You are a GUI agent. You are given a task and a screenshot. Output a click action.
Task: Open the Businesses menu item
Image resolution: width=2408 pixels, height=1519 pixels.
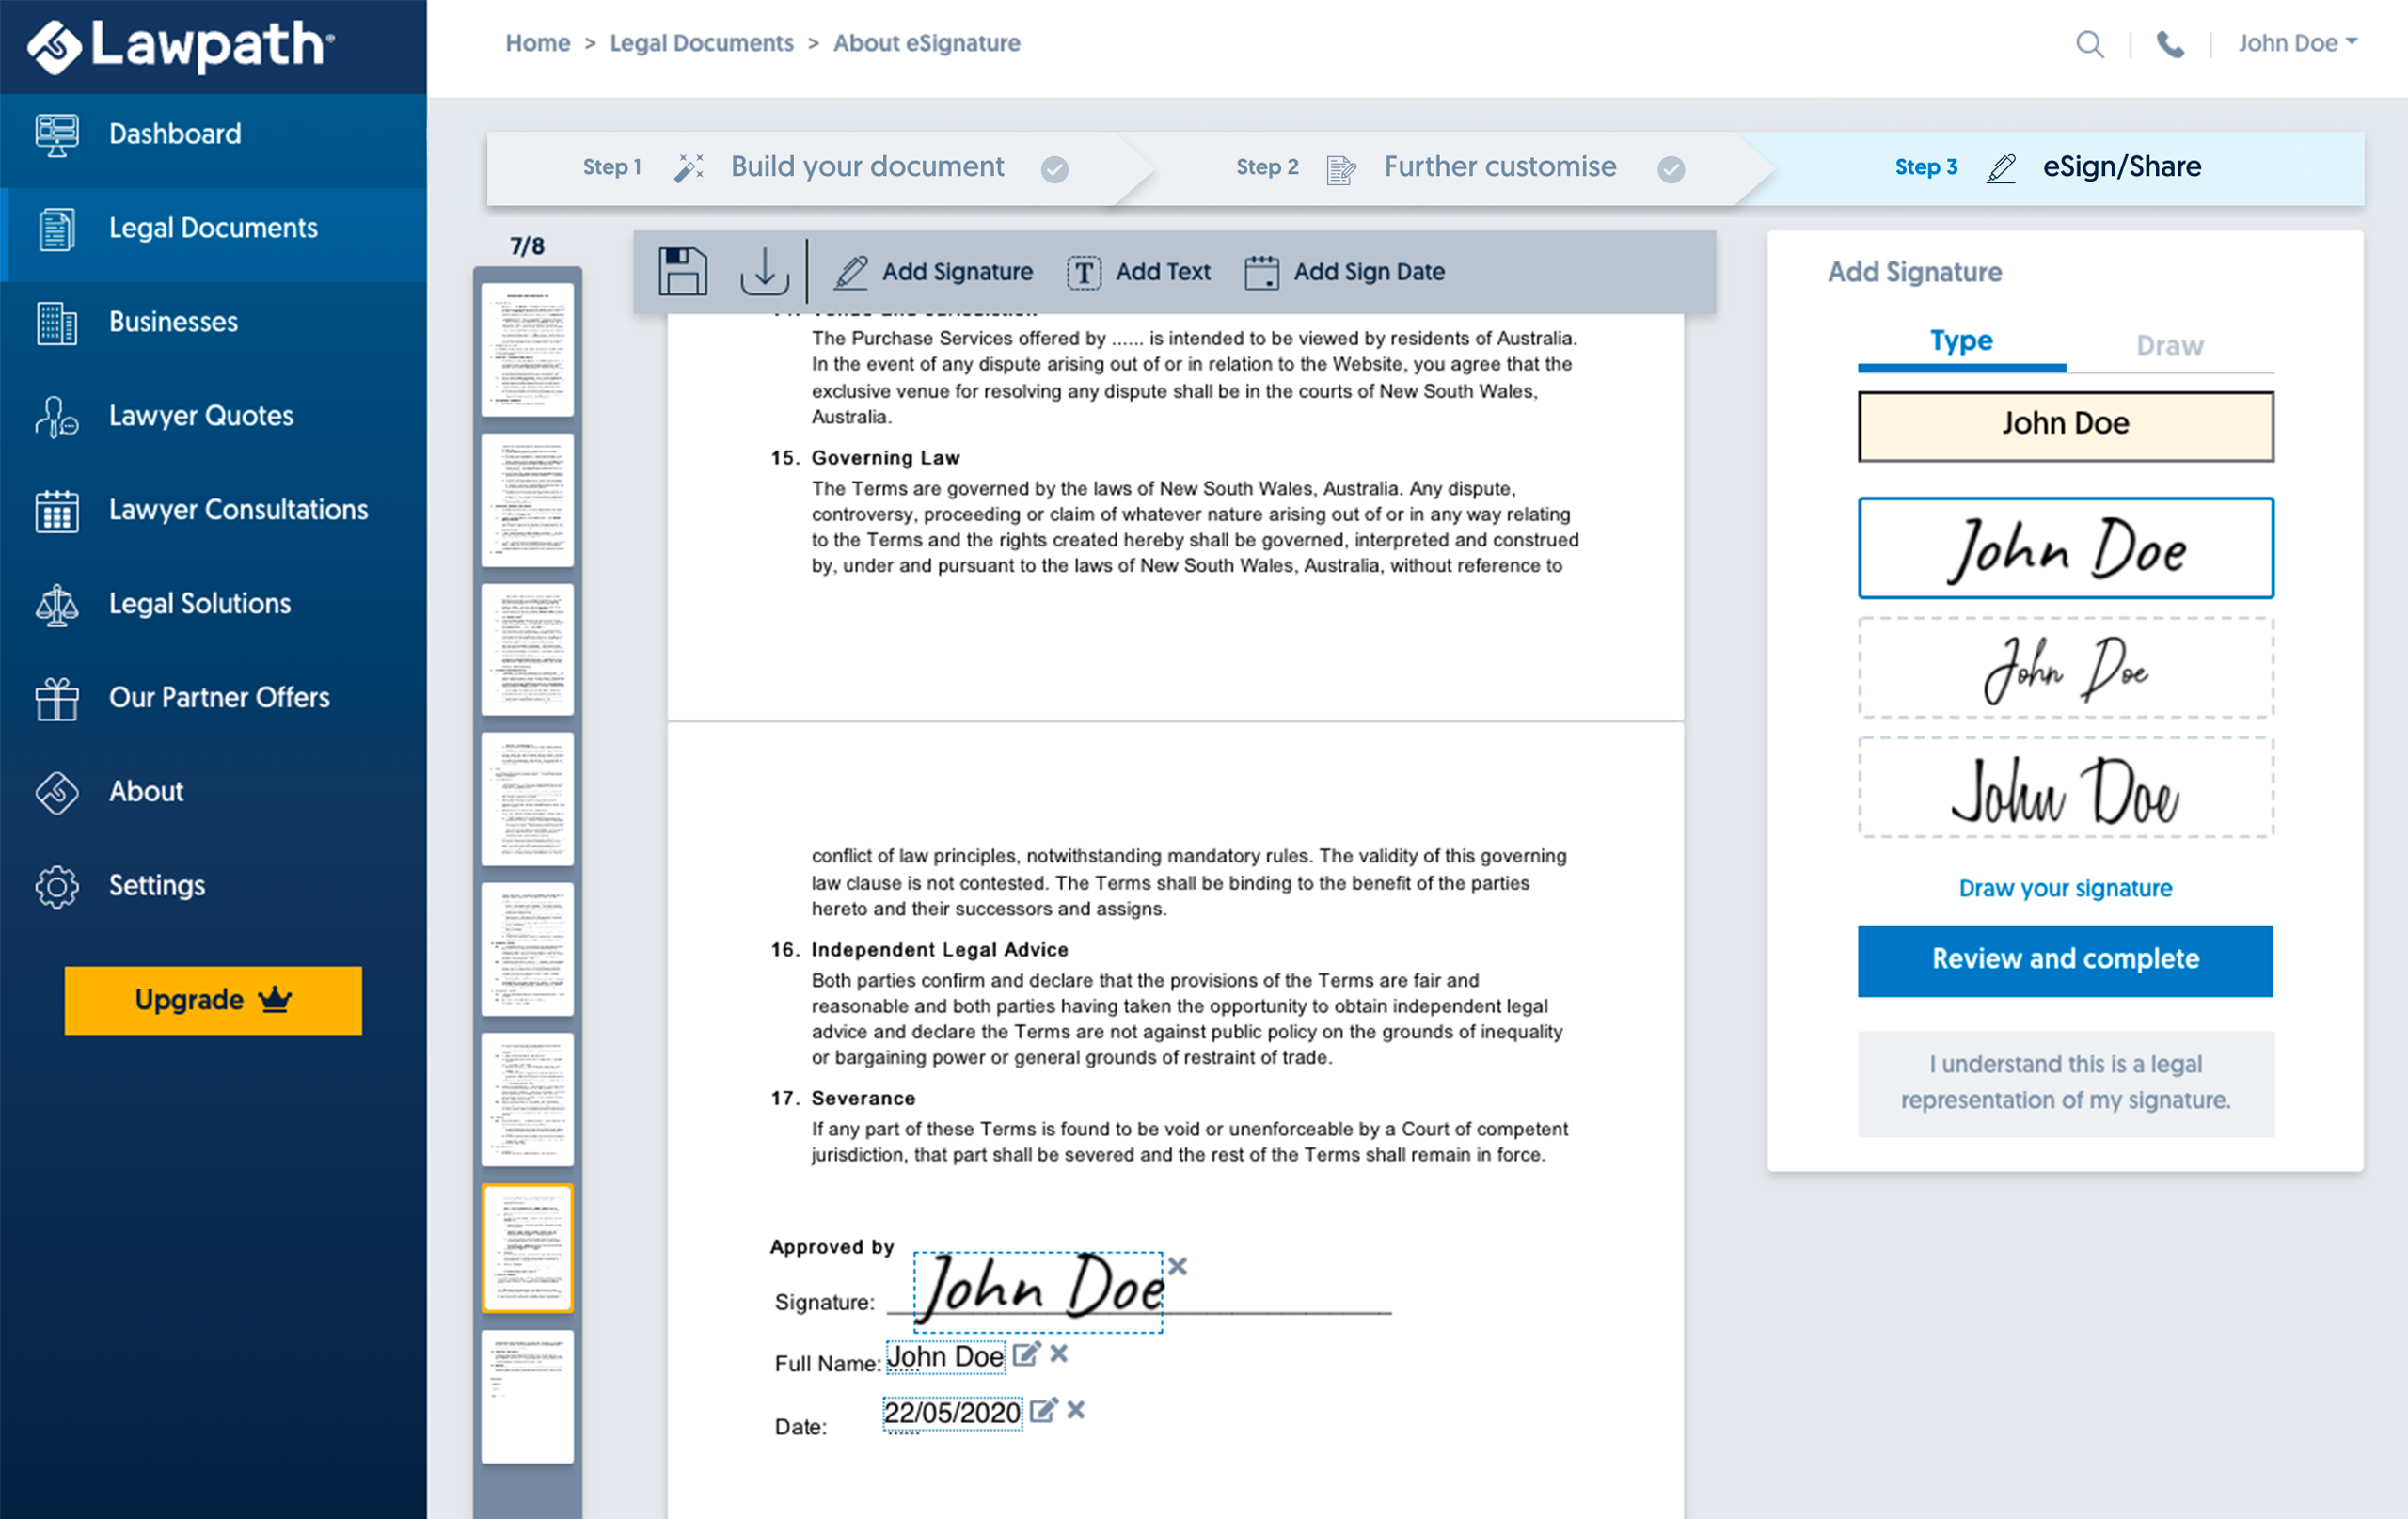click(213, 322)
